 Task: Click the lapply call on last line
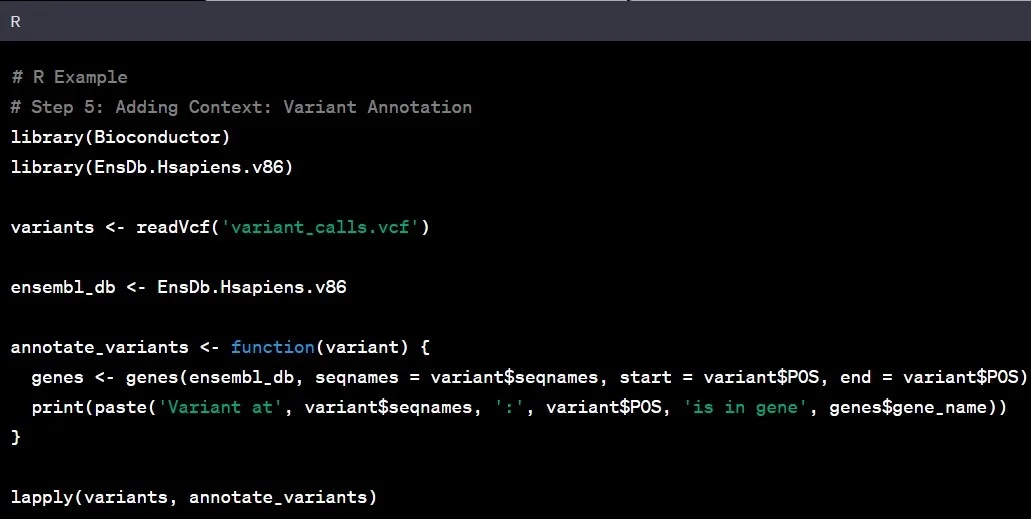194,497
